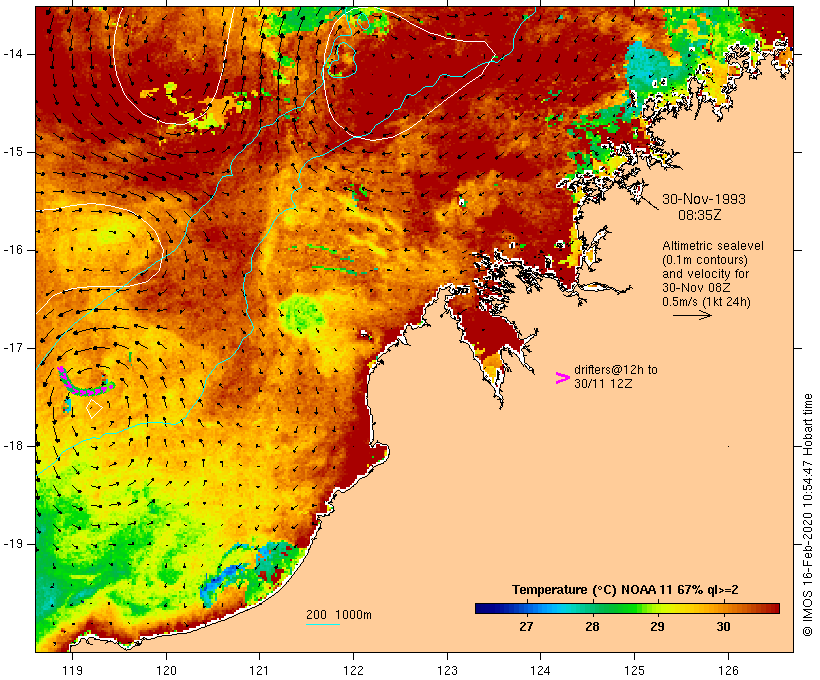The image size is (820, 680).
Task: Click the latitude axis label "-14"
Action: [x=13, y=54]
